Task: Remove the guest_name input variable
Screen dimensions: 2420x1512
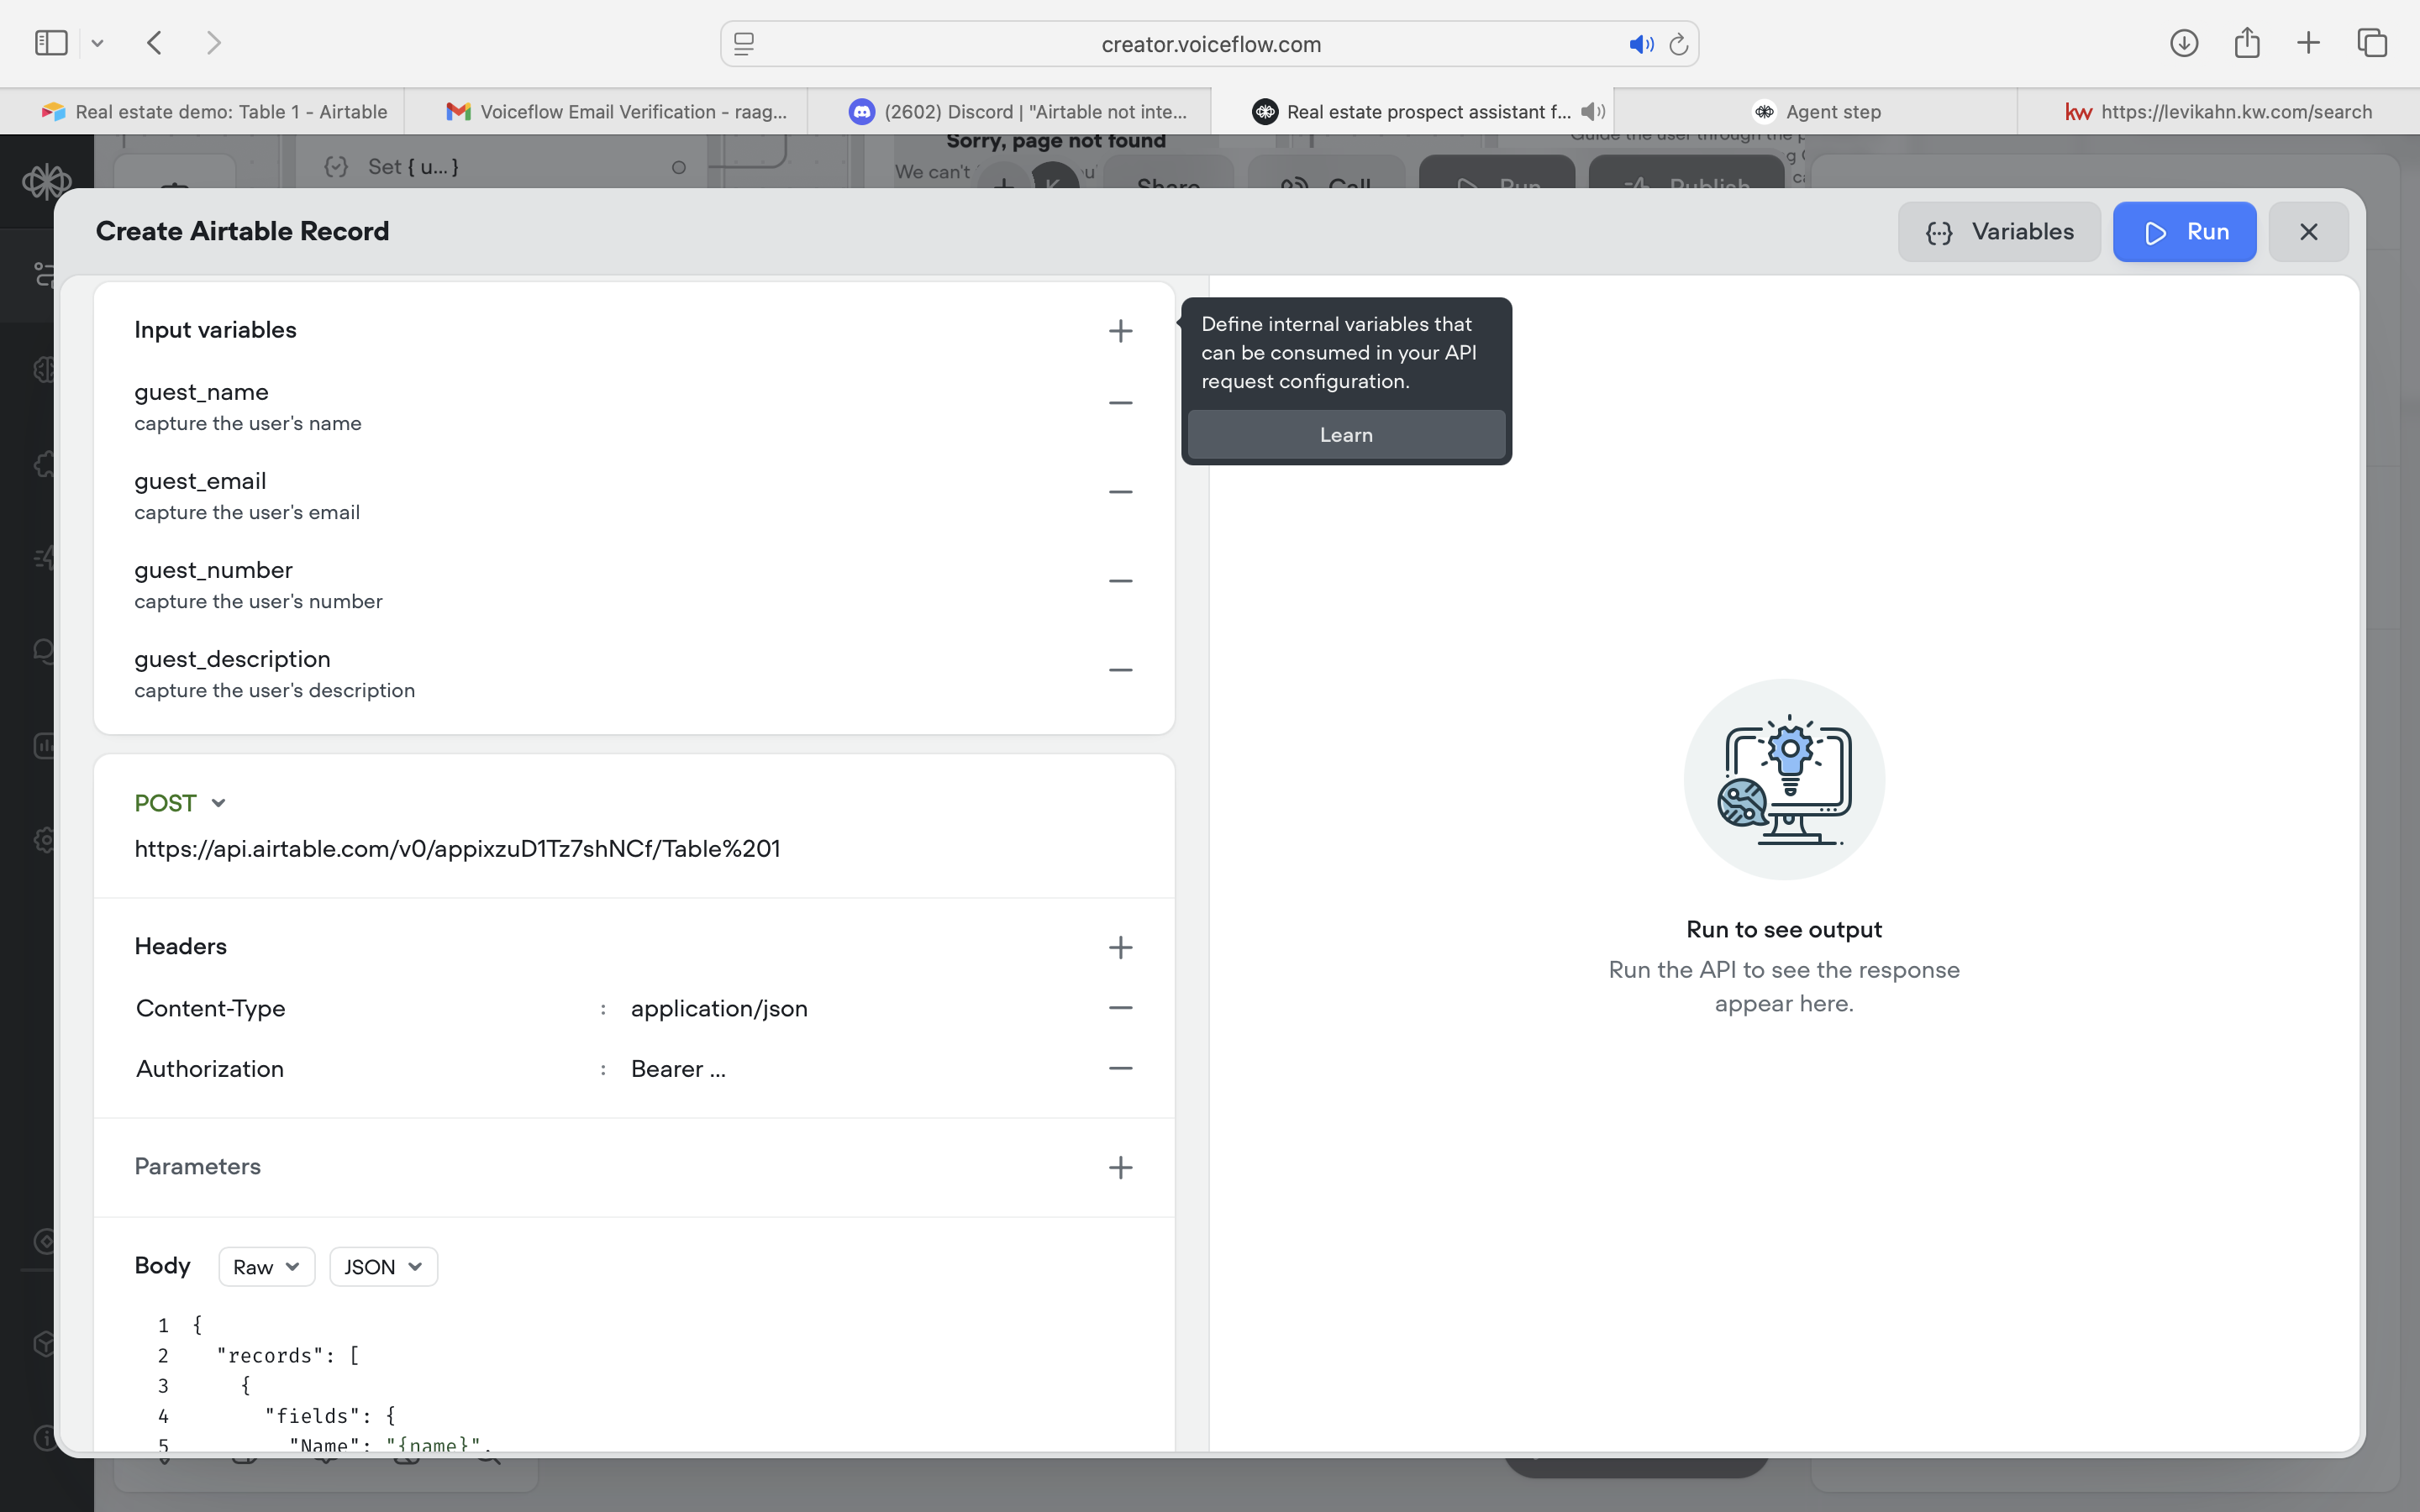Action: pyautogui.click(x=1120, y=403)
